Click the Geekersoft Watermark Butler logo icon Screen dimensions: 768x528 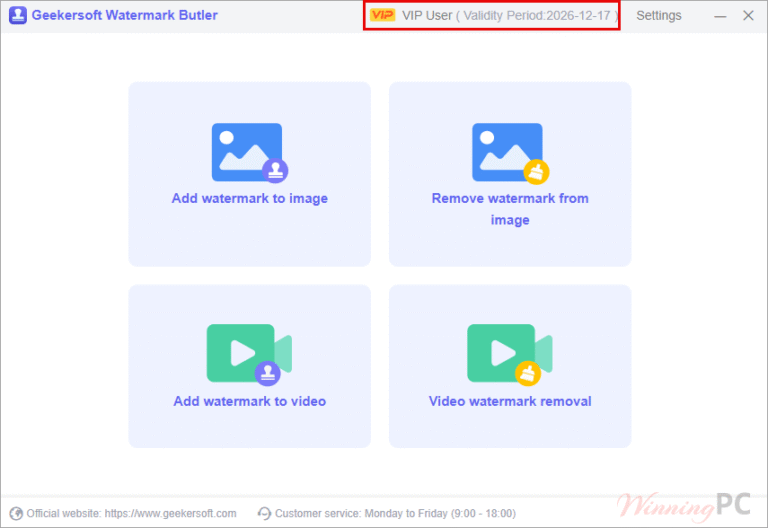click(18, 15)
